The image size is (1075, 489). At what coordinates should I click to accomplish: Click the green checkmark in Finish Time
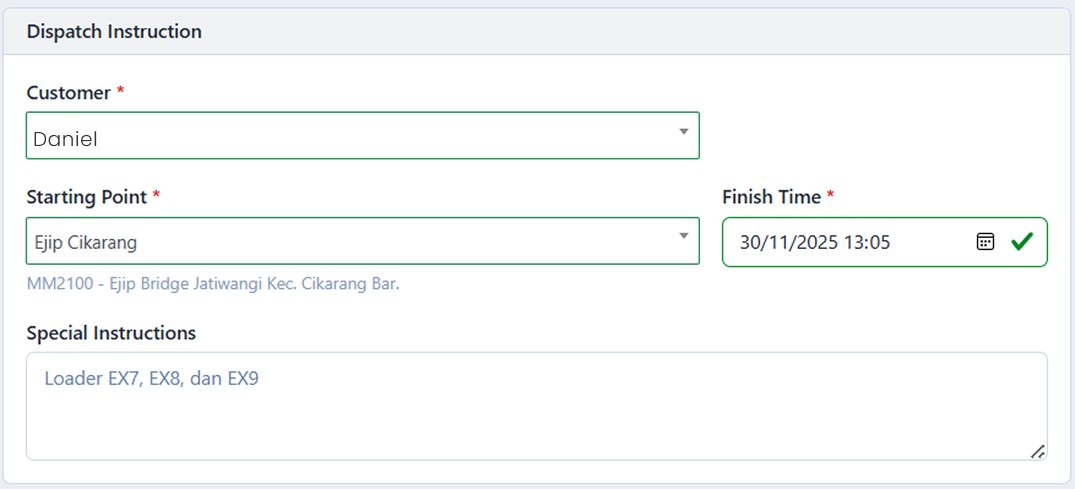(x=1021, y=242)
